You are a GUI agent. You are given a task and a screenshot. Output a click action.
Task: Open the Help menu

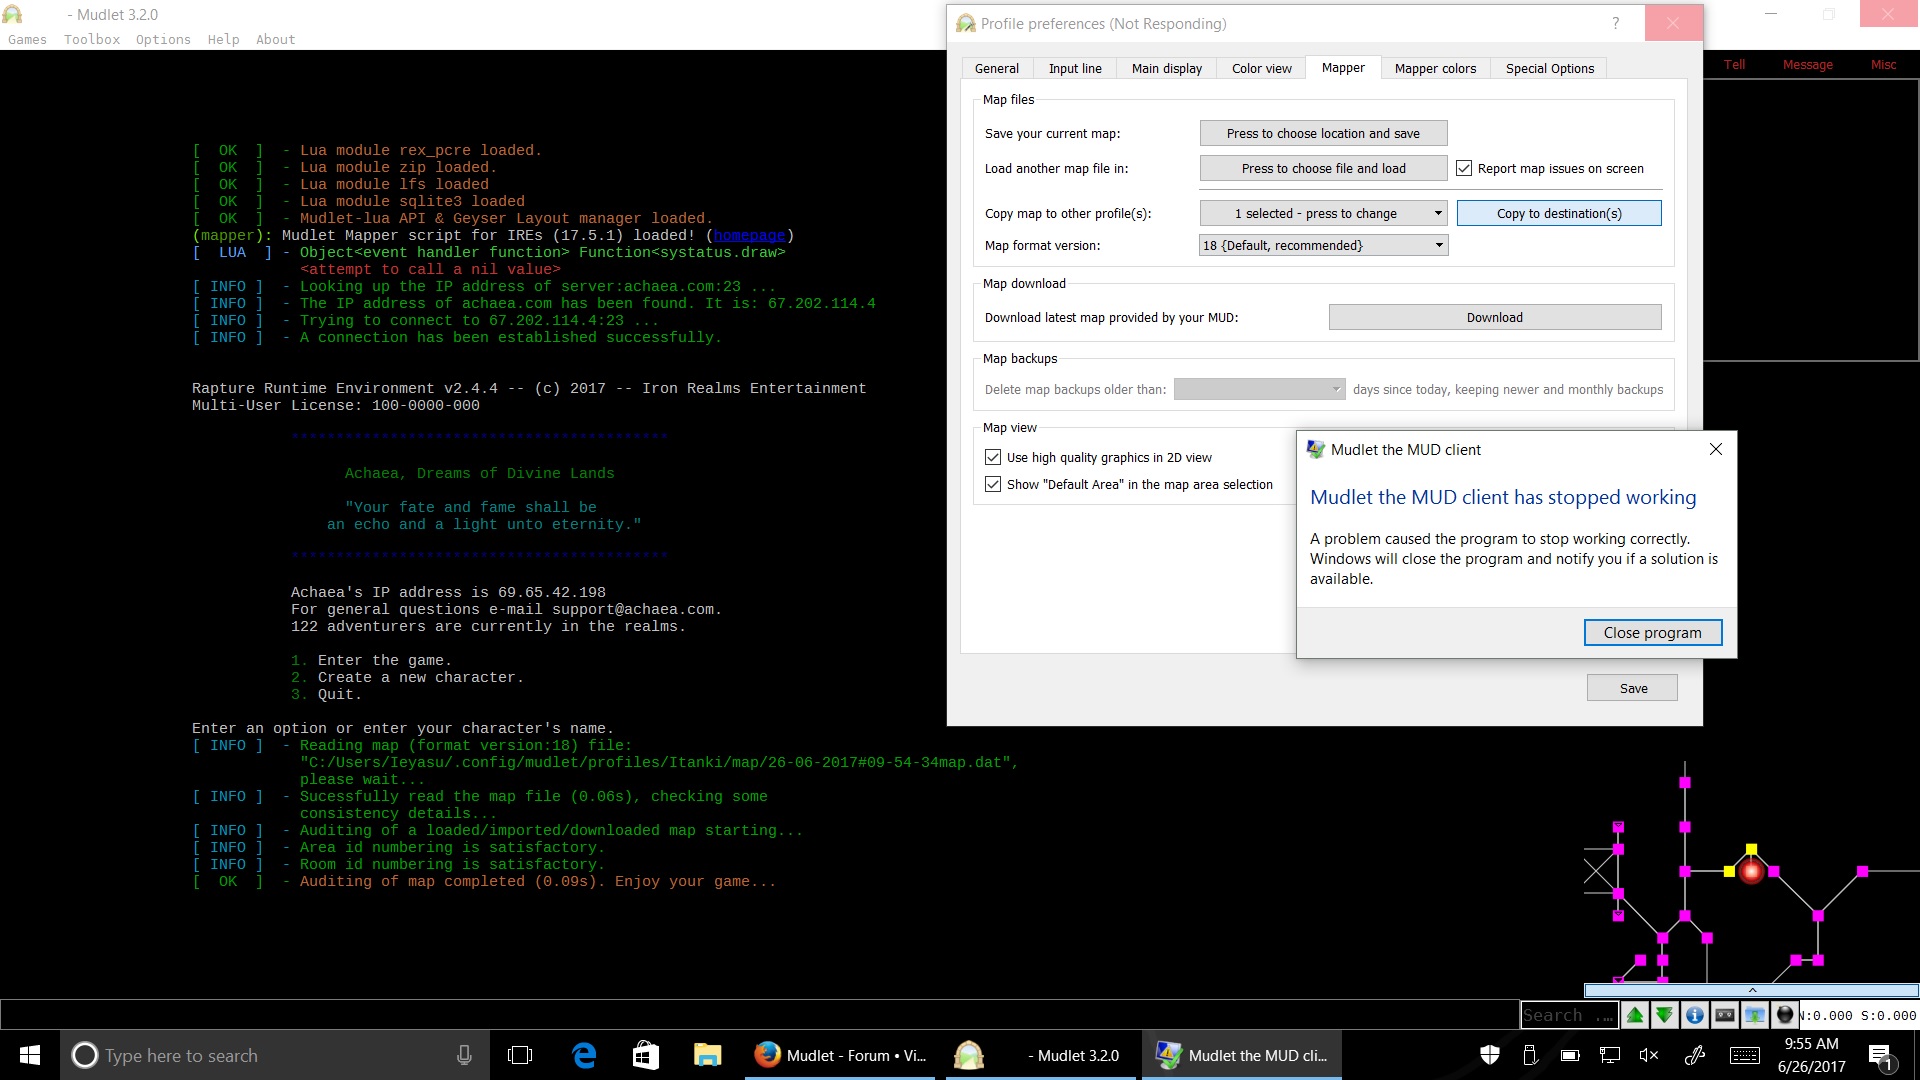pyautogui.click(x=223, y=39)
